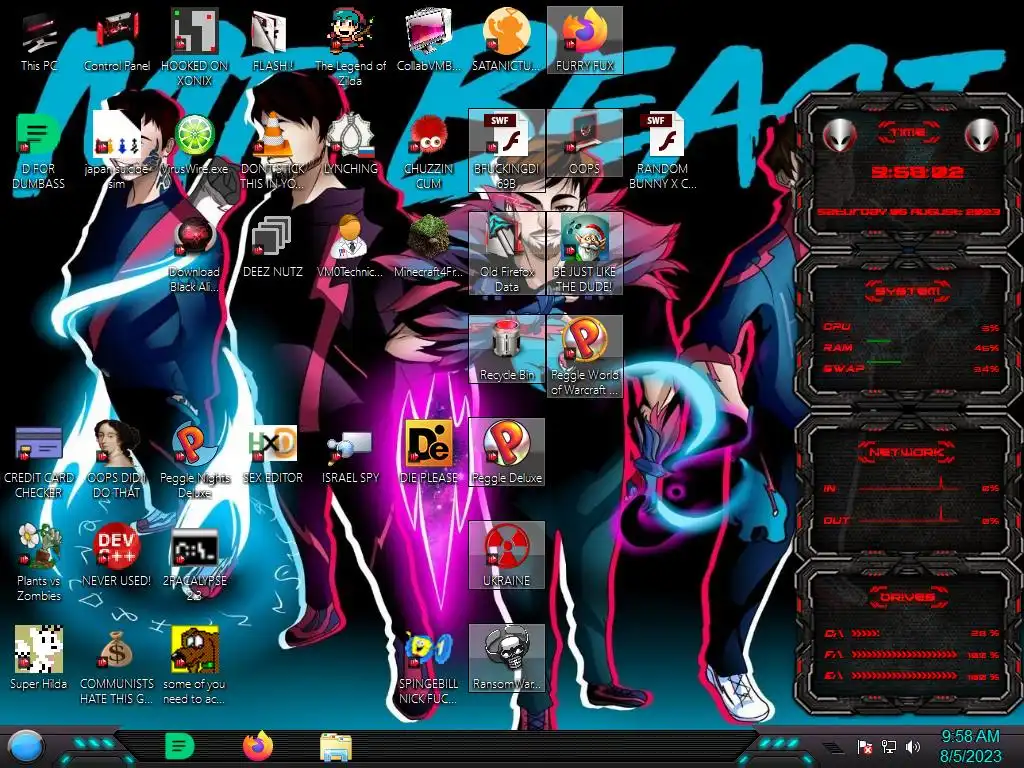Open the Control Panel shortcut
This screenshot has width=1024, height=768.
(117, 41)
